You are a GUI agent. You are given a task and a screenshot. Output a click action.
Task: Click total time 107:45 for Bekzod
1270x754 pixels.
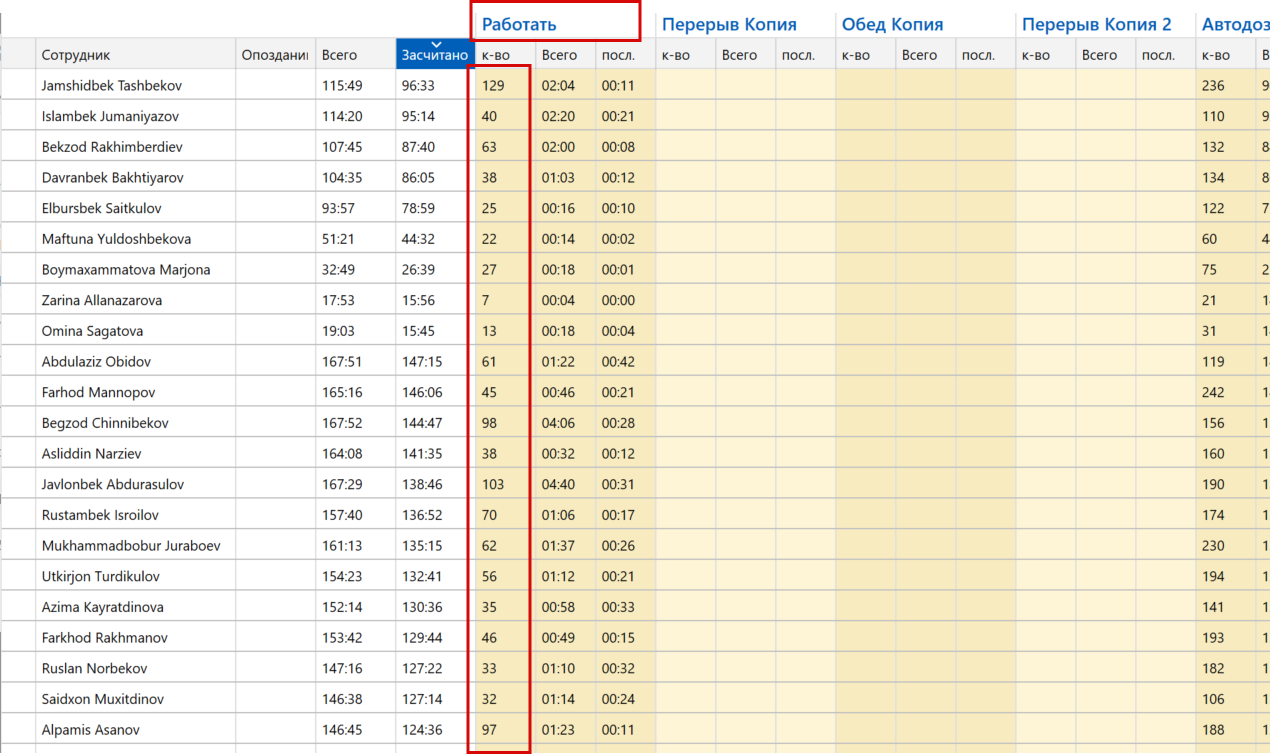tap(342, 147)
